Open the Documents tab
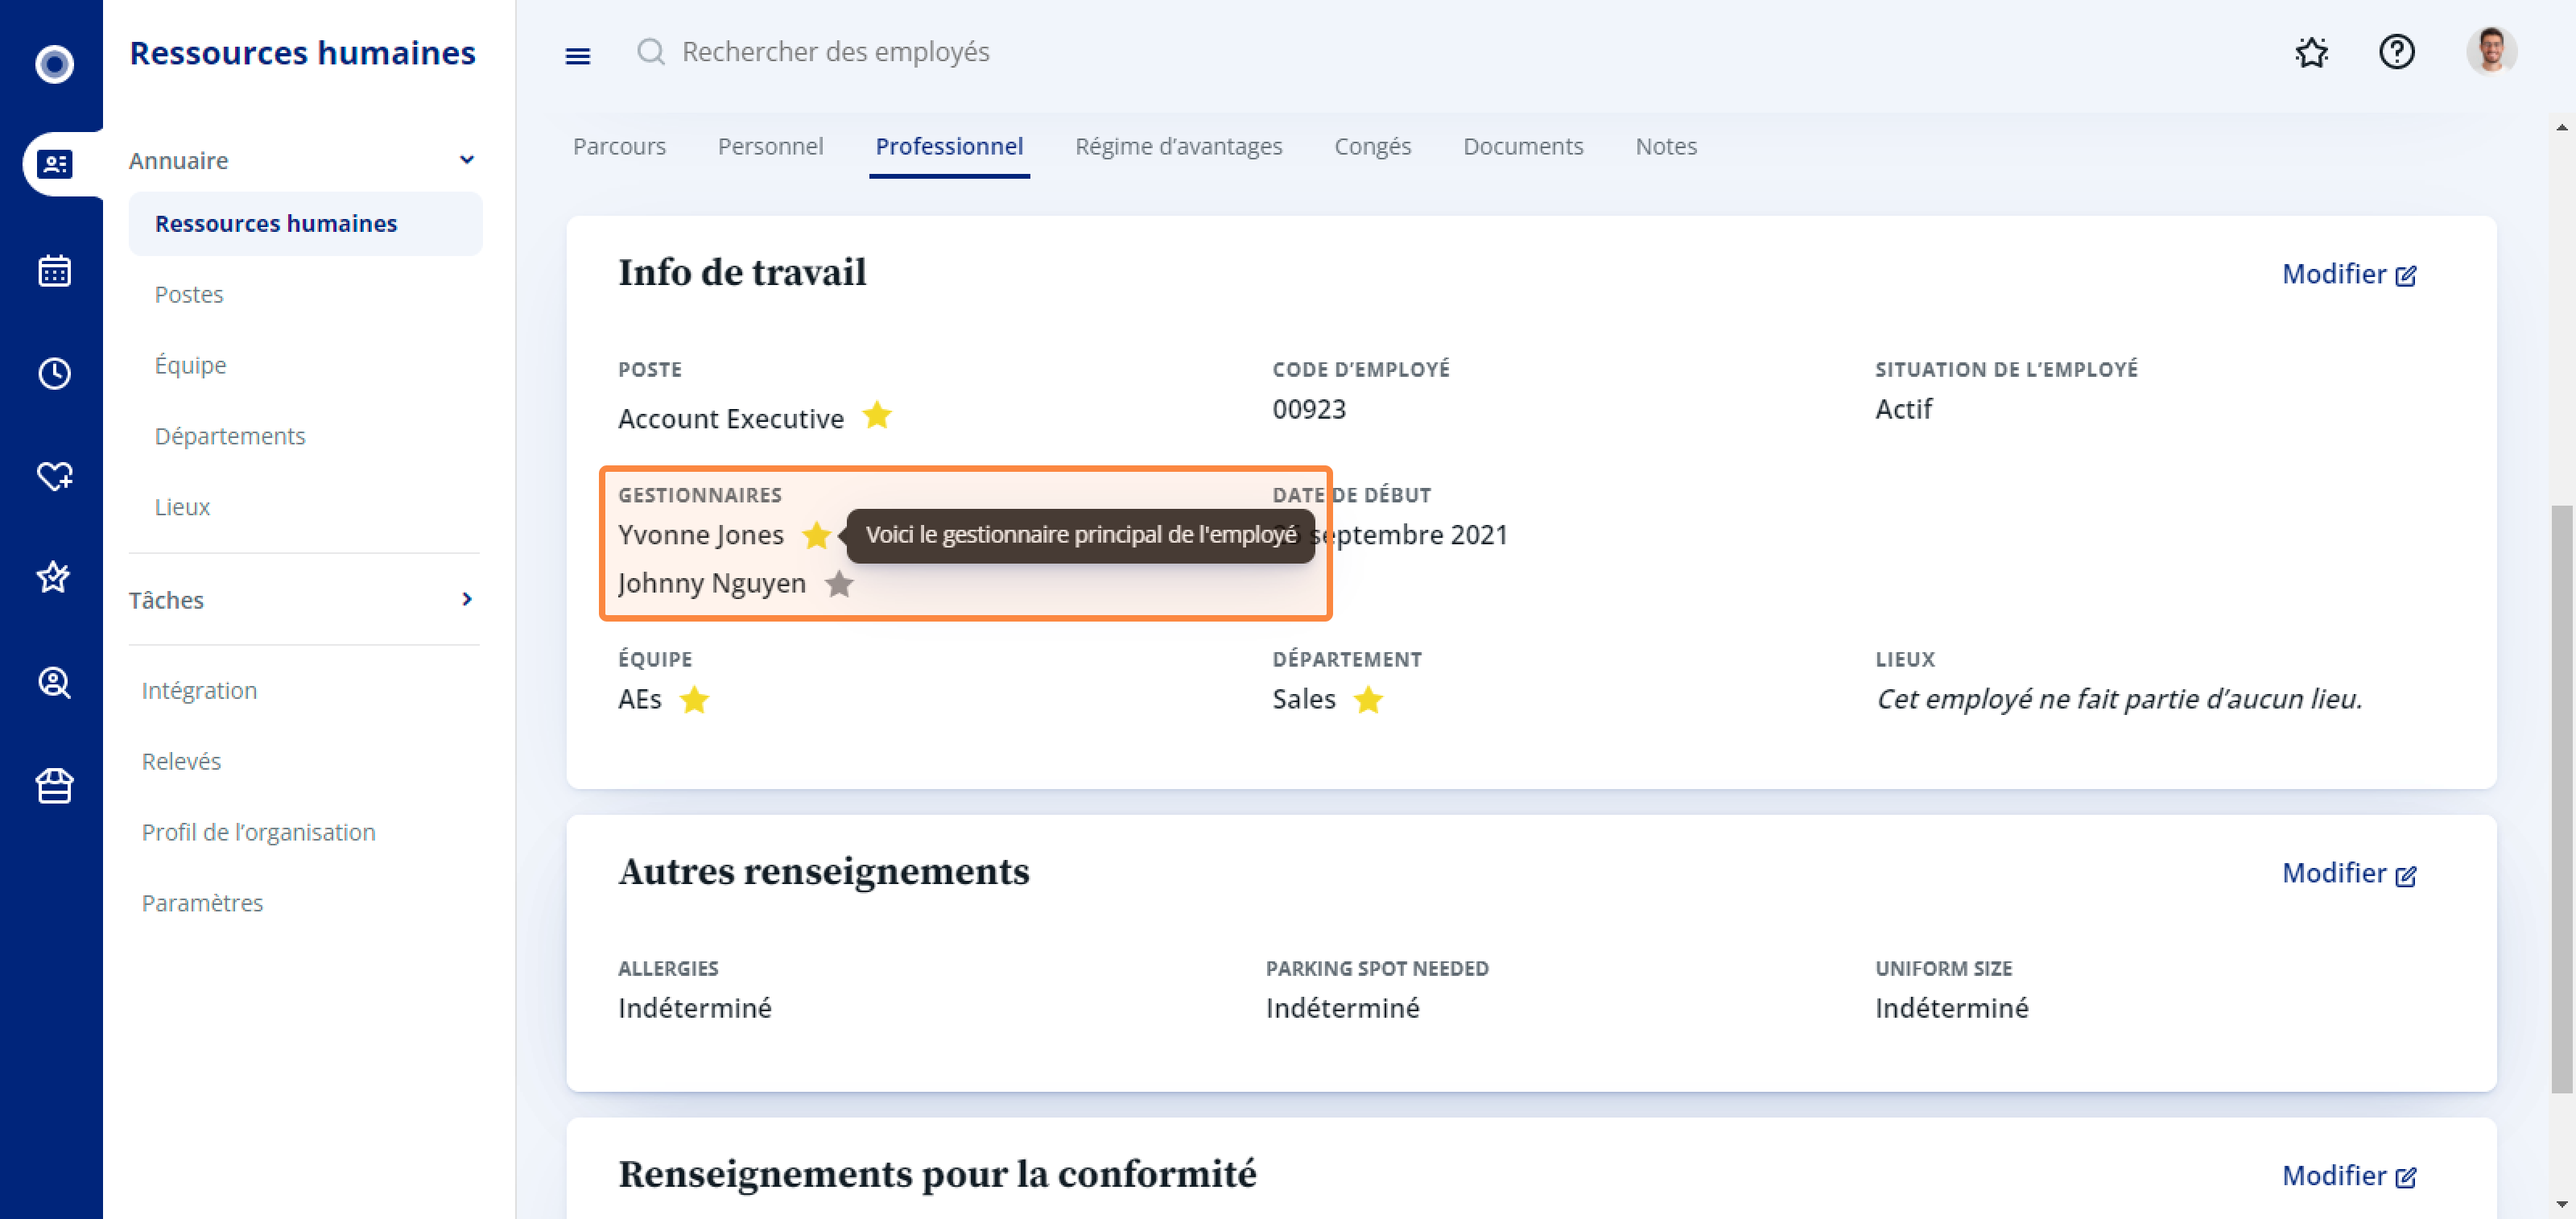 1523,146
